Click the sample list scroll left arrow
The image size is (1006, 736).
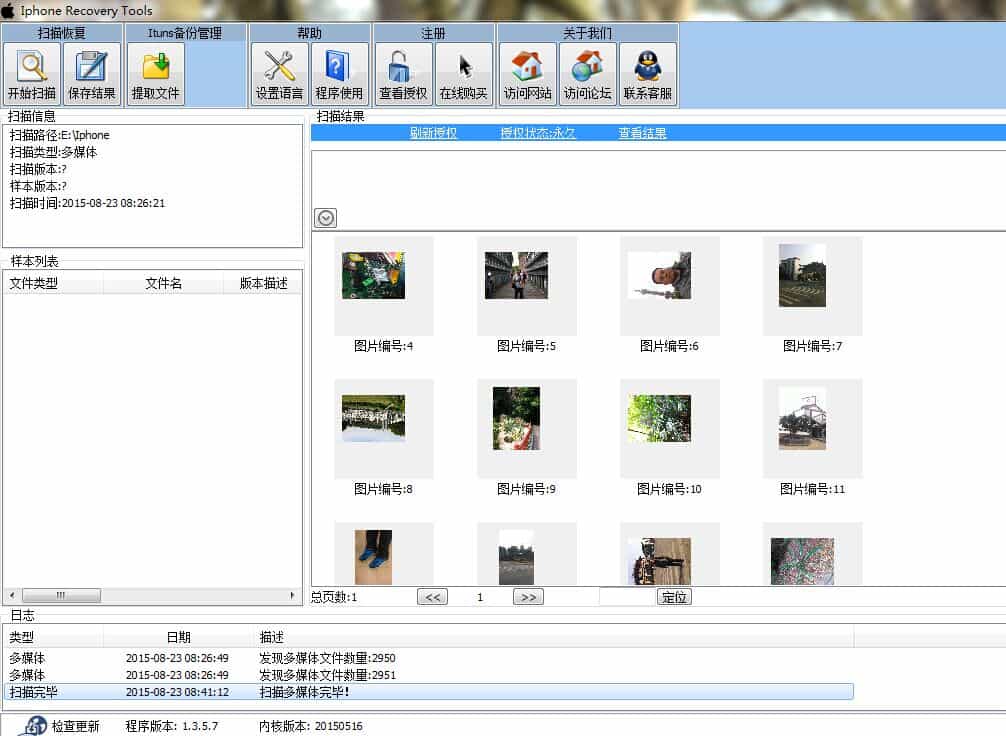coord(12,595)
